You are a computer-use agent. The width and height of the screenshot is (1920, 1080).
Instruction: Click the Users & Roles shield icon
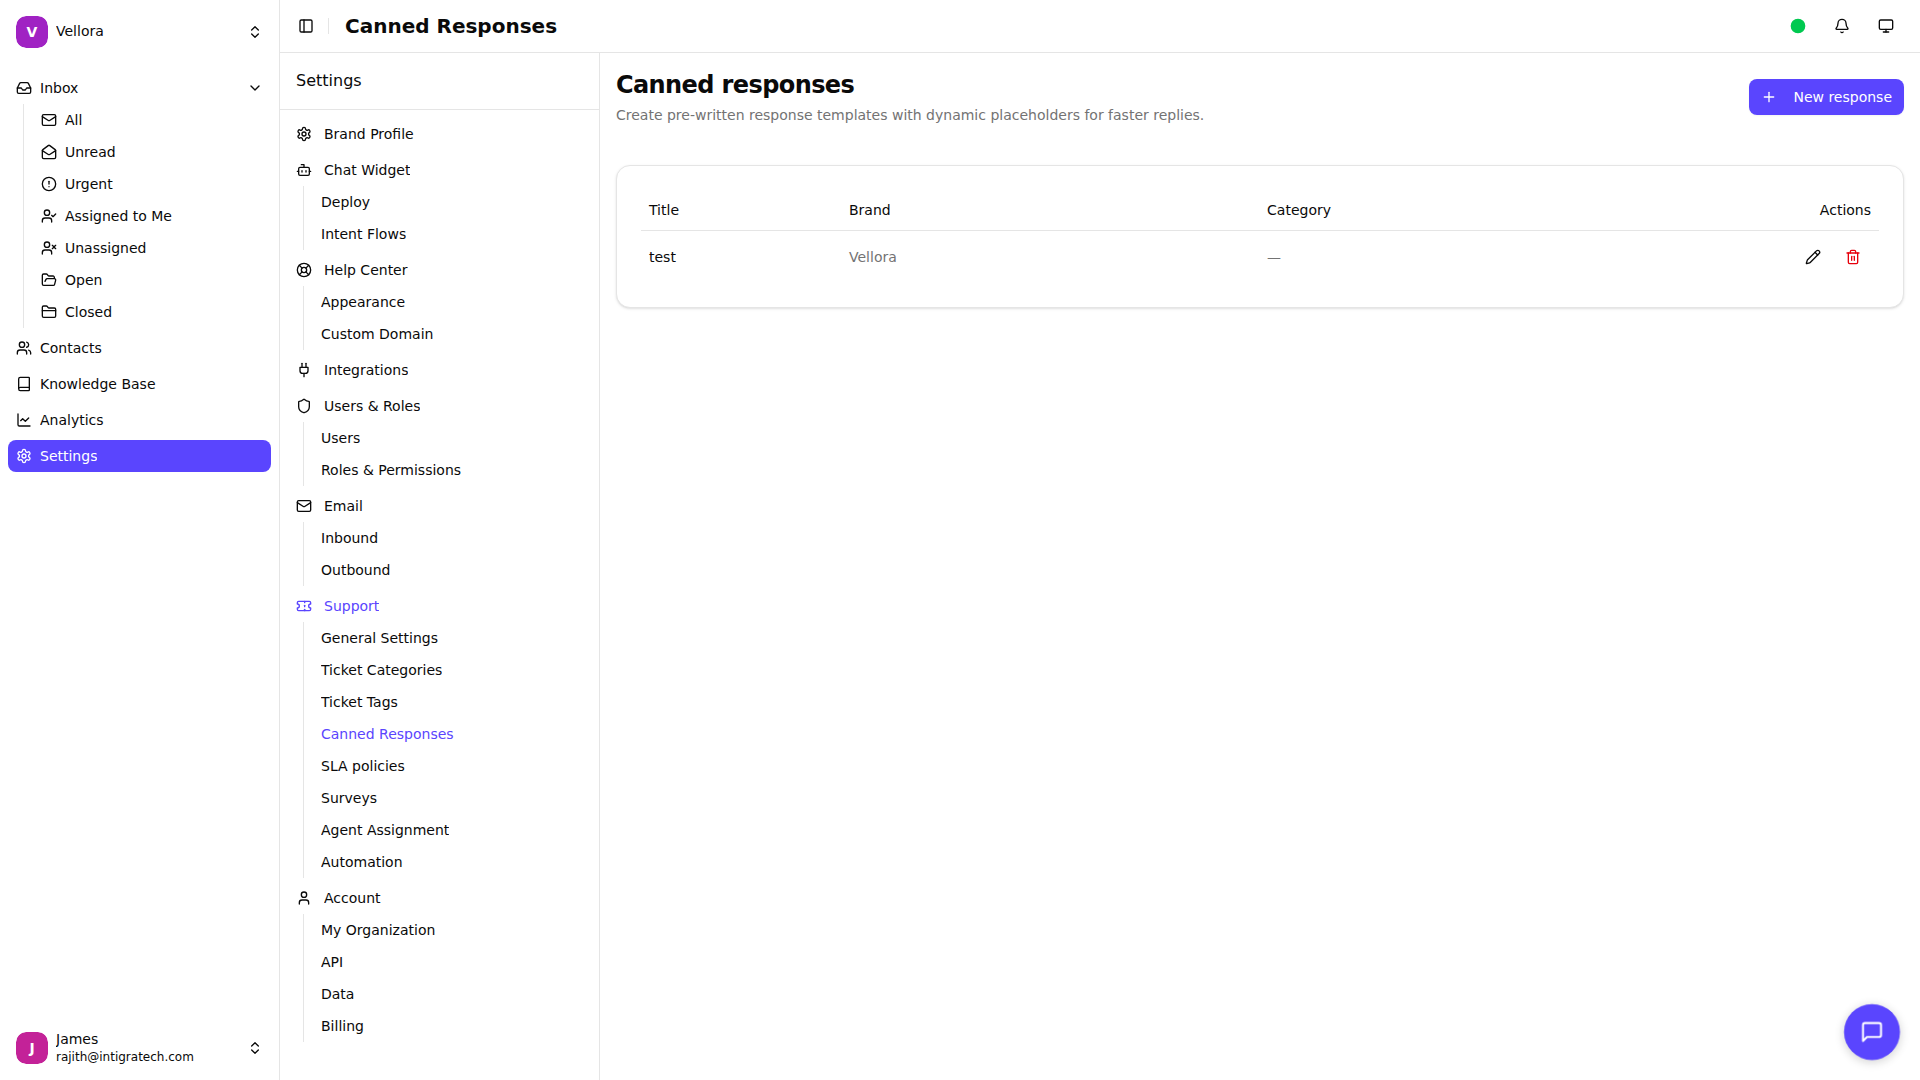[x=304, y=406]
